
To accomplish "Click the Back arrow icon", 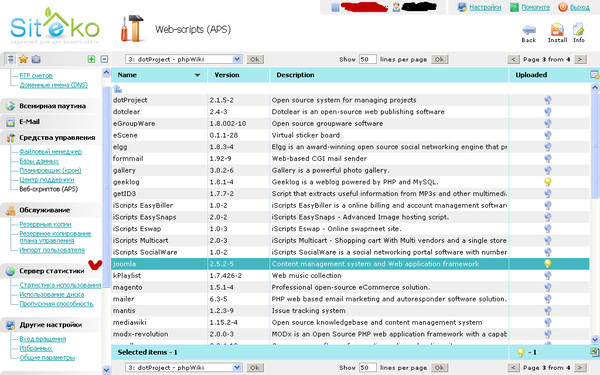I will coord(529,30).
